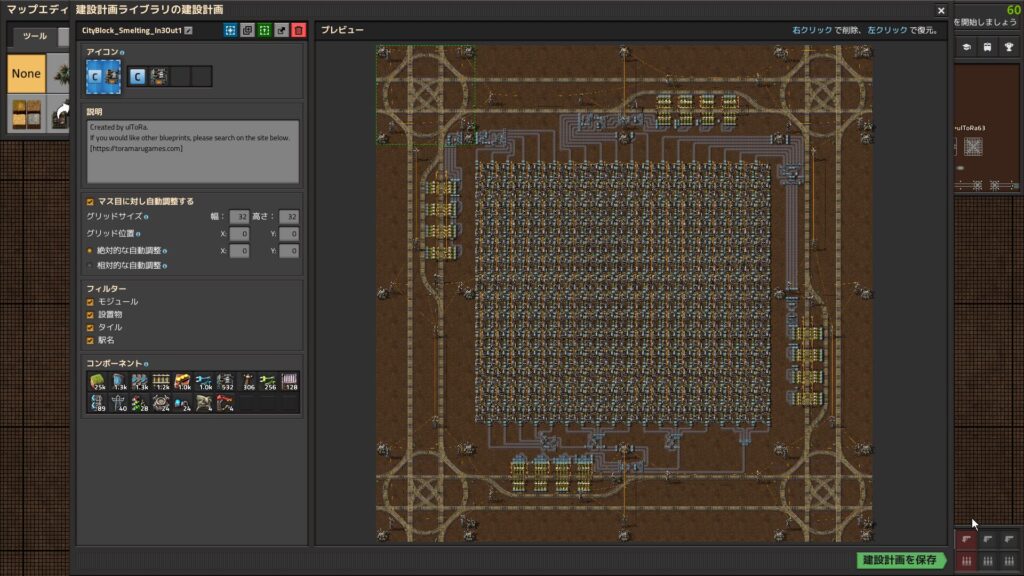Toggle マス目に対し自動調整する checkbox
This screenshot has width=1024, height=576.
pyautogui.click(x=90, y=202)
